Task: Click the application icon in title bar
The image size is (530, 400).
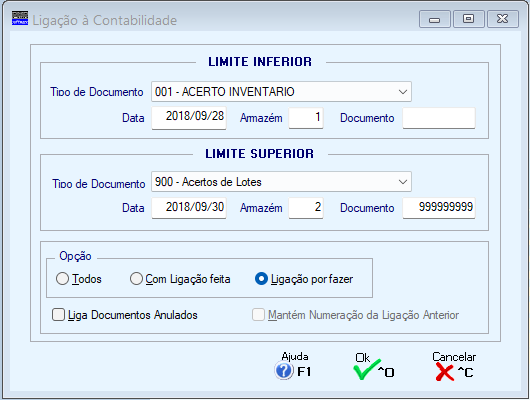Action: coord(20,18)
